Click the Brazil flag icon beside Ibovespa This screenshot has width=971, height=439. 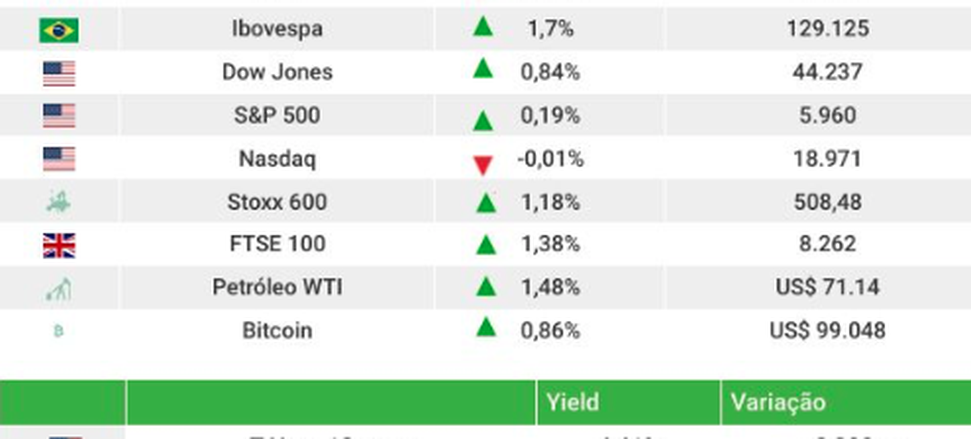(59, 30)
